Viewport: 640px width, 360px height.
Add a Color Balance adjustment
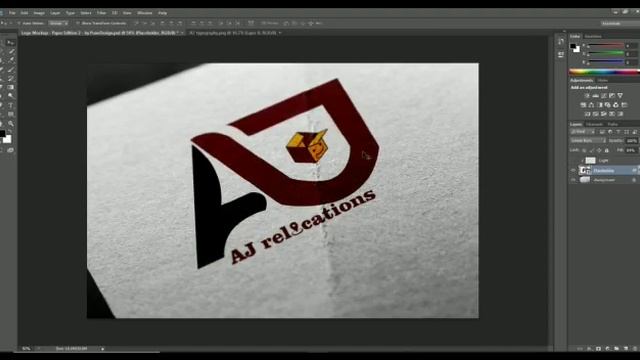click(x=591, y=105)
